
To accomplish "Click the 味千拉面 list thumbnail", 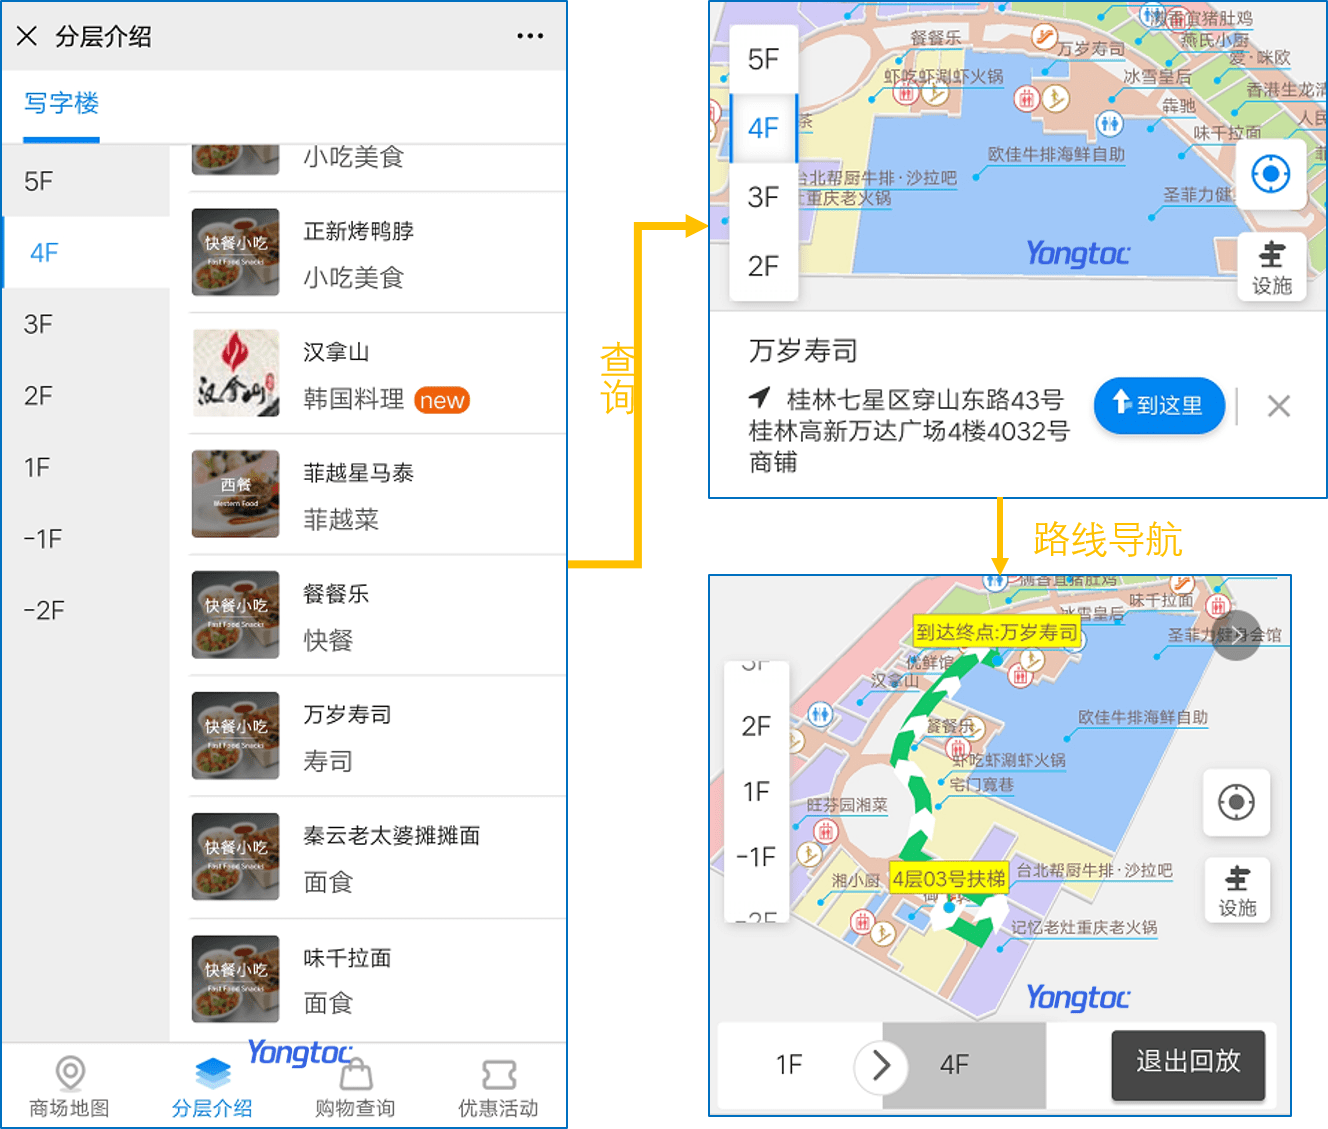I will pyautogui.click(x=236, y=979).
